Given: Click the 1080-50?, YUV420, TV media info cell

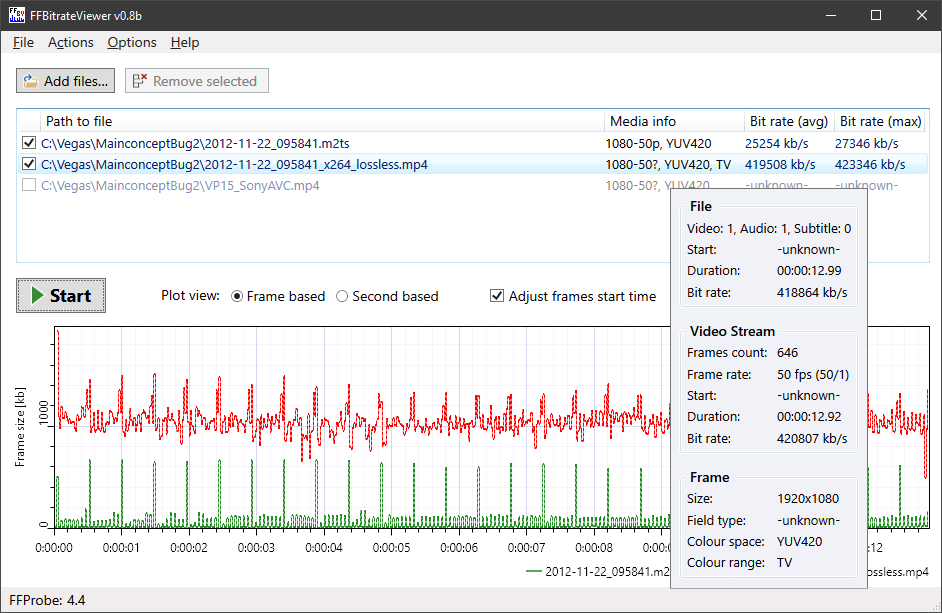Looking at the screenshot, I should point(668,165).
